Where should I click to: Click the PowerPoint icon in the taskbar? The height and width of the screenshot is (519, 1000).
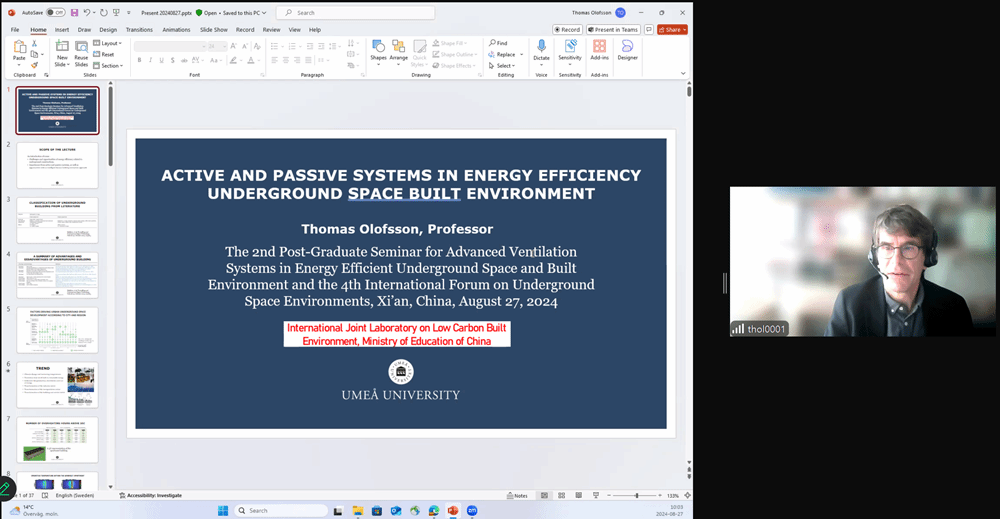tap(453, 511)
